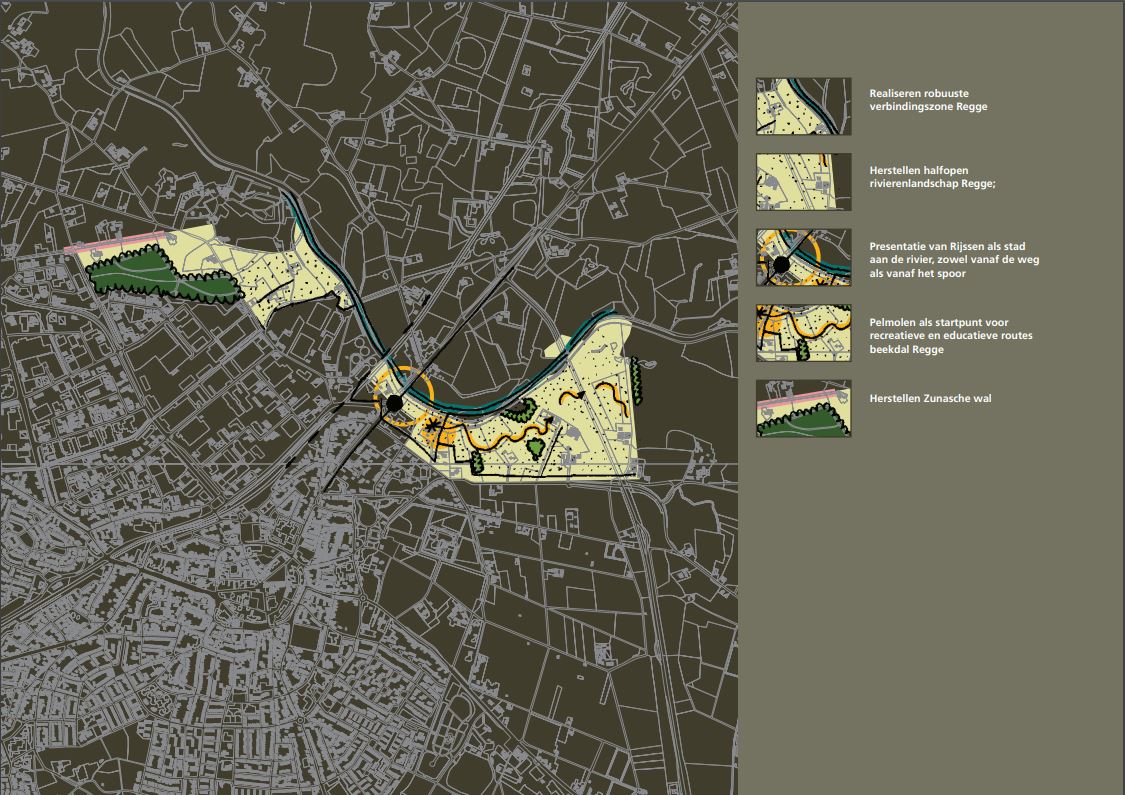Click the green scalloped tree cluster near the river
This screenshot has height=795, width=1125.
(x=517, y=408)
